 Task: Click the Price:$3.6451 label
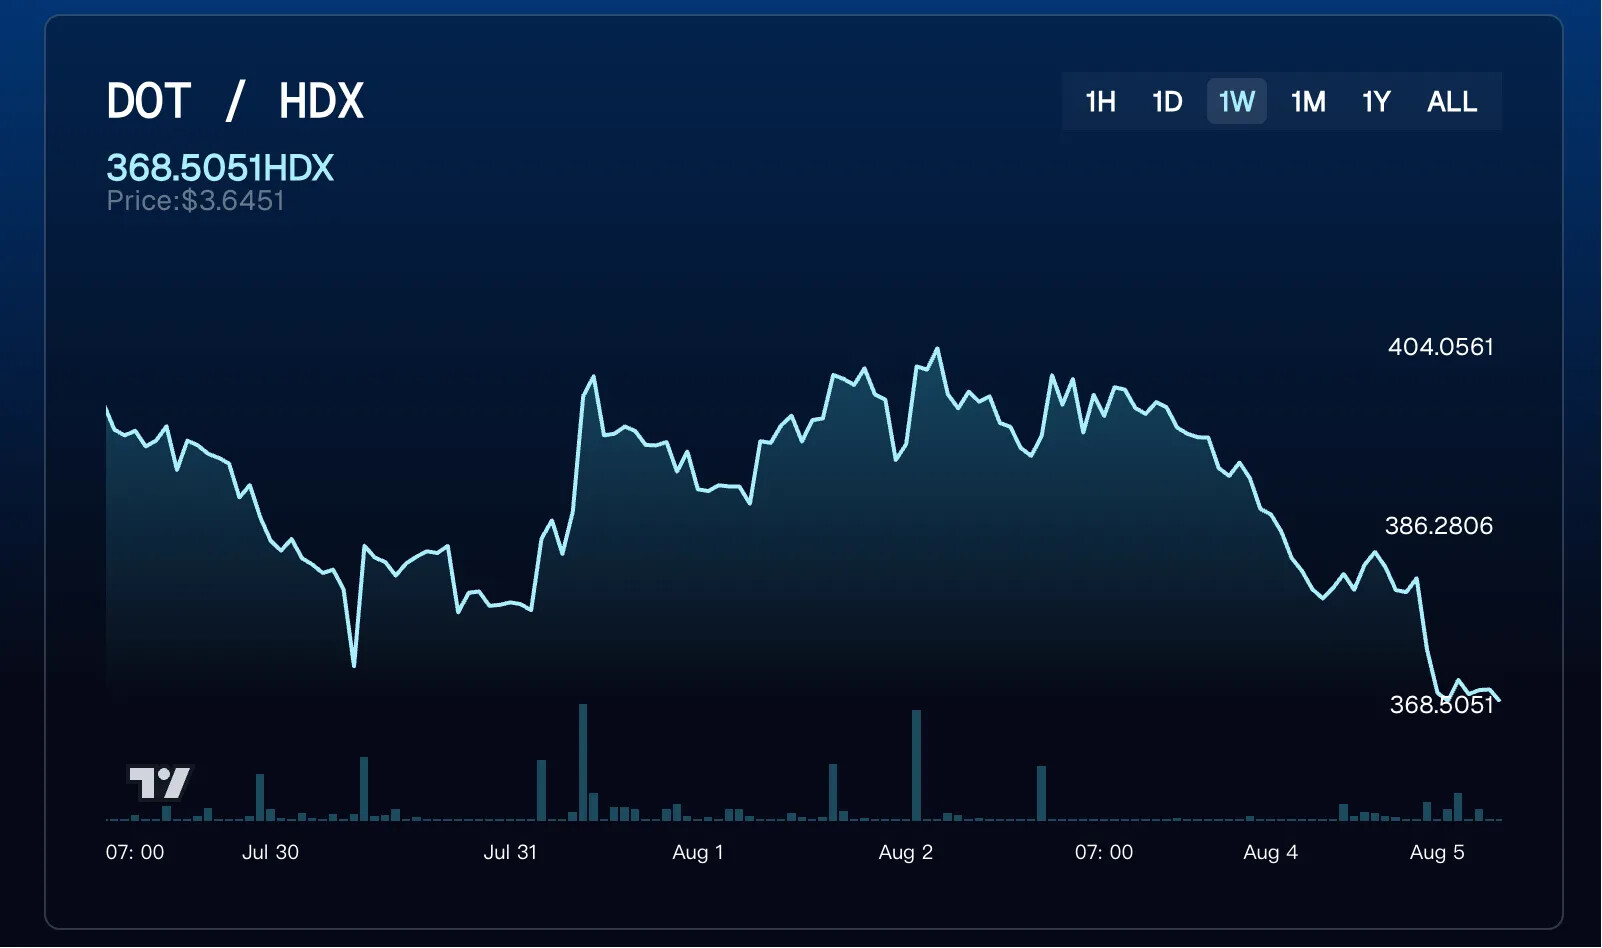pyautogui.click(x=195, y=201)
